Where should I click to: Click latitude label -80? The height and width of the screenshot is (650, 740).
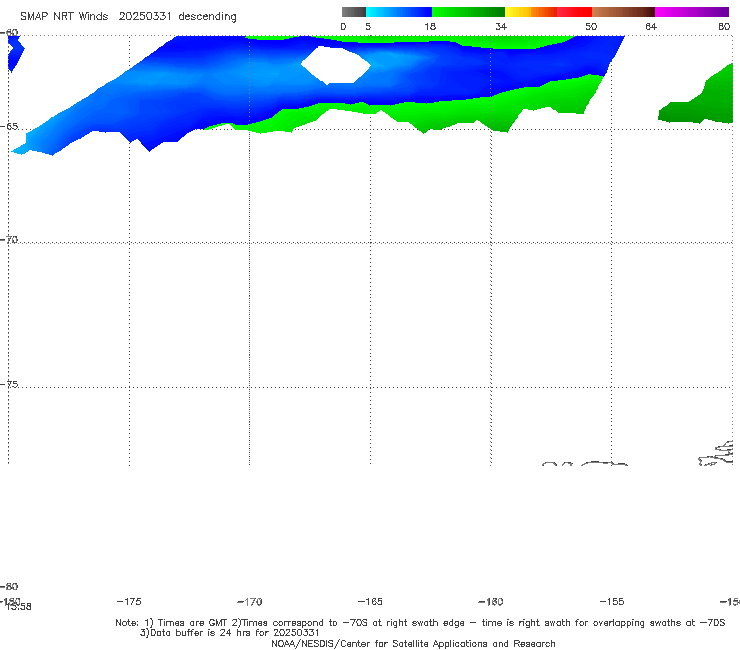9,586
